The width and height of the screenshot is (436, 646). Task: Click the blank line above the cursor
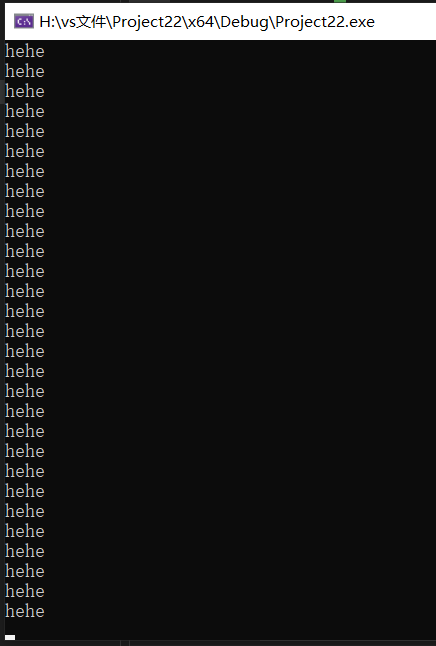point(218,626)
